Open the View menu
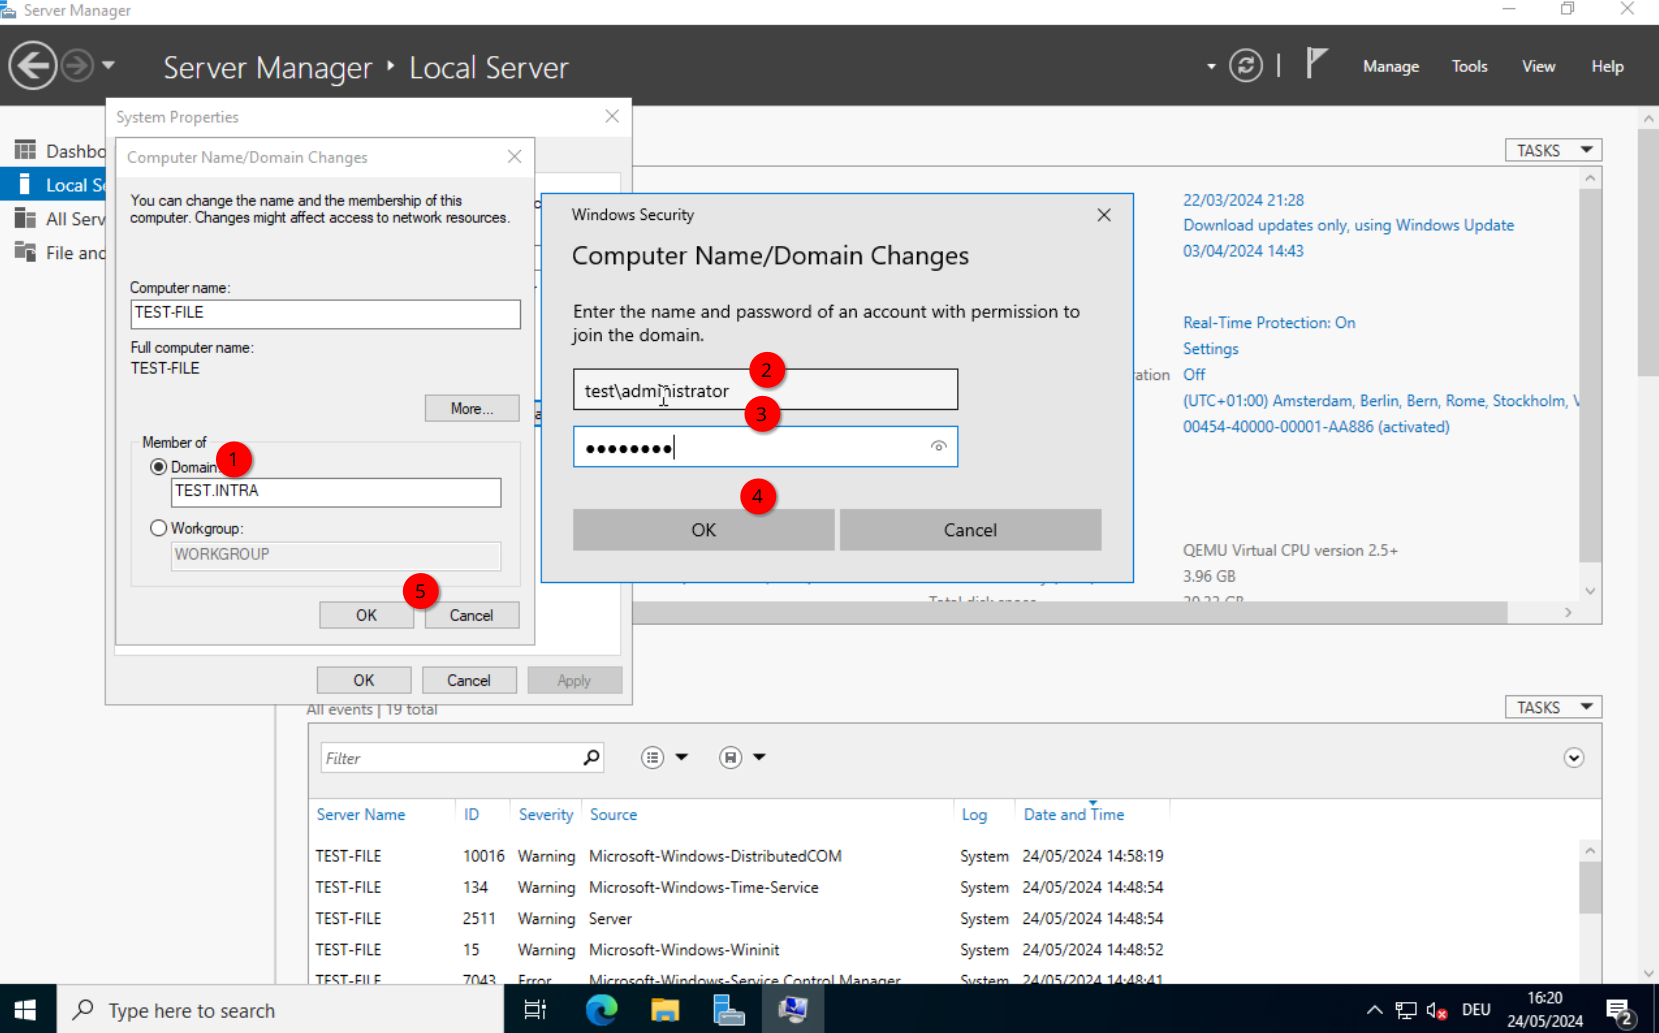1659x1033 pixels. pyautogui.click(x=1538, y=66)
